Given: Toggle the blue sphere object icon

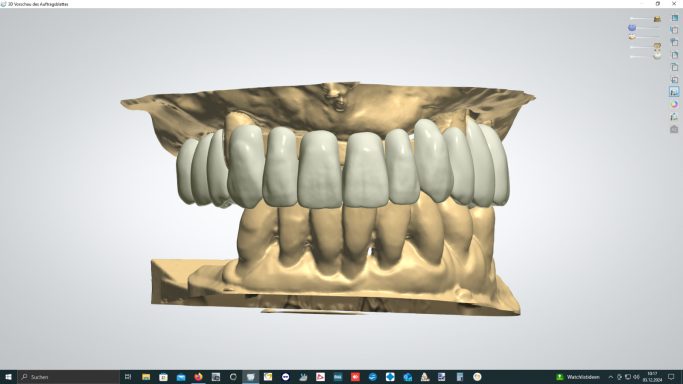Looking at the screenshot, I should pyautogui.click(x=632, y=27).
